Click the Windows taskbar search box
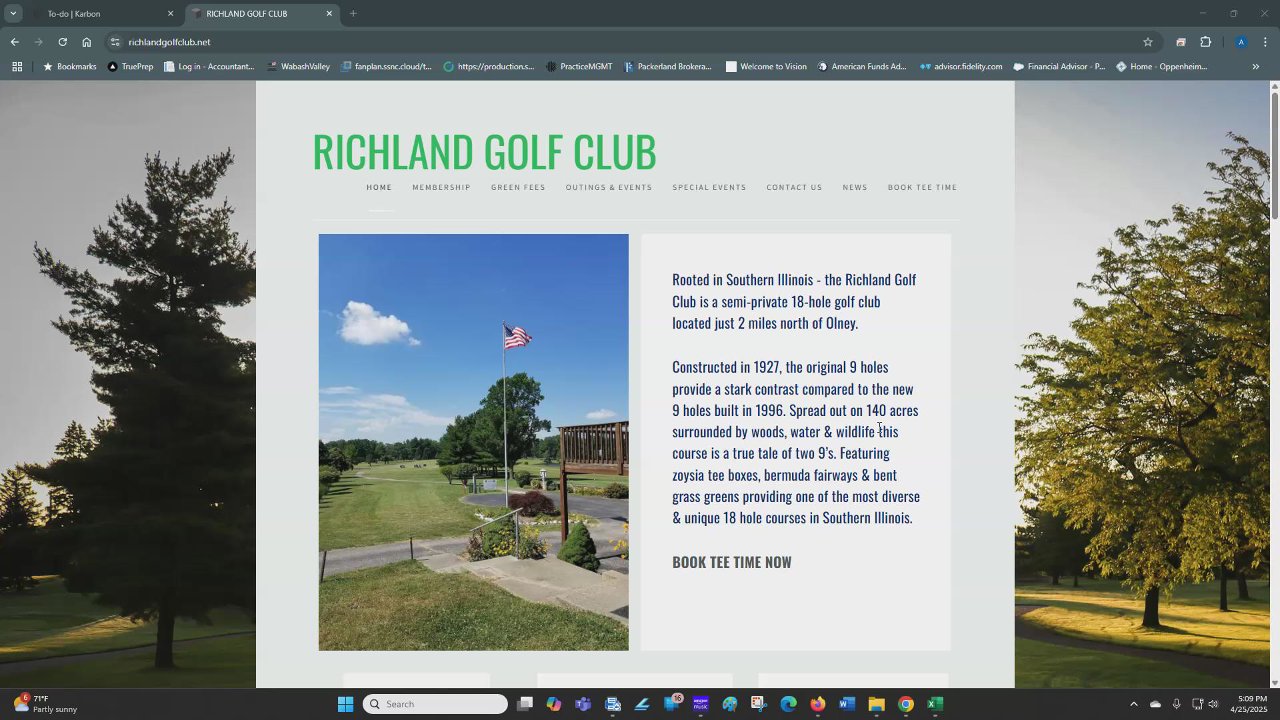 435,704
